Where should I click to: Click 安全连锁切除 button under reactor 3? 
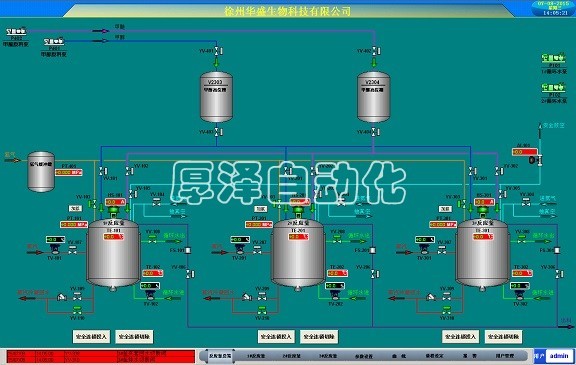[x=504, y=337]
